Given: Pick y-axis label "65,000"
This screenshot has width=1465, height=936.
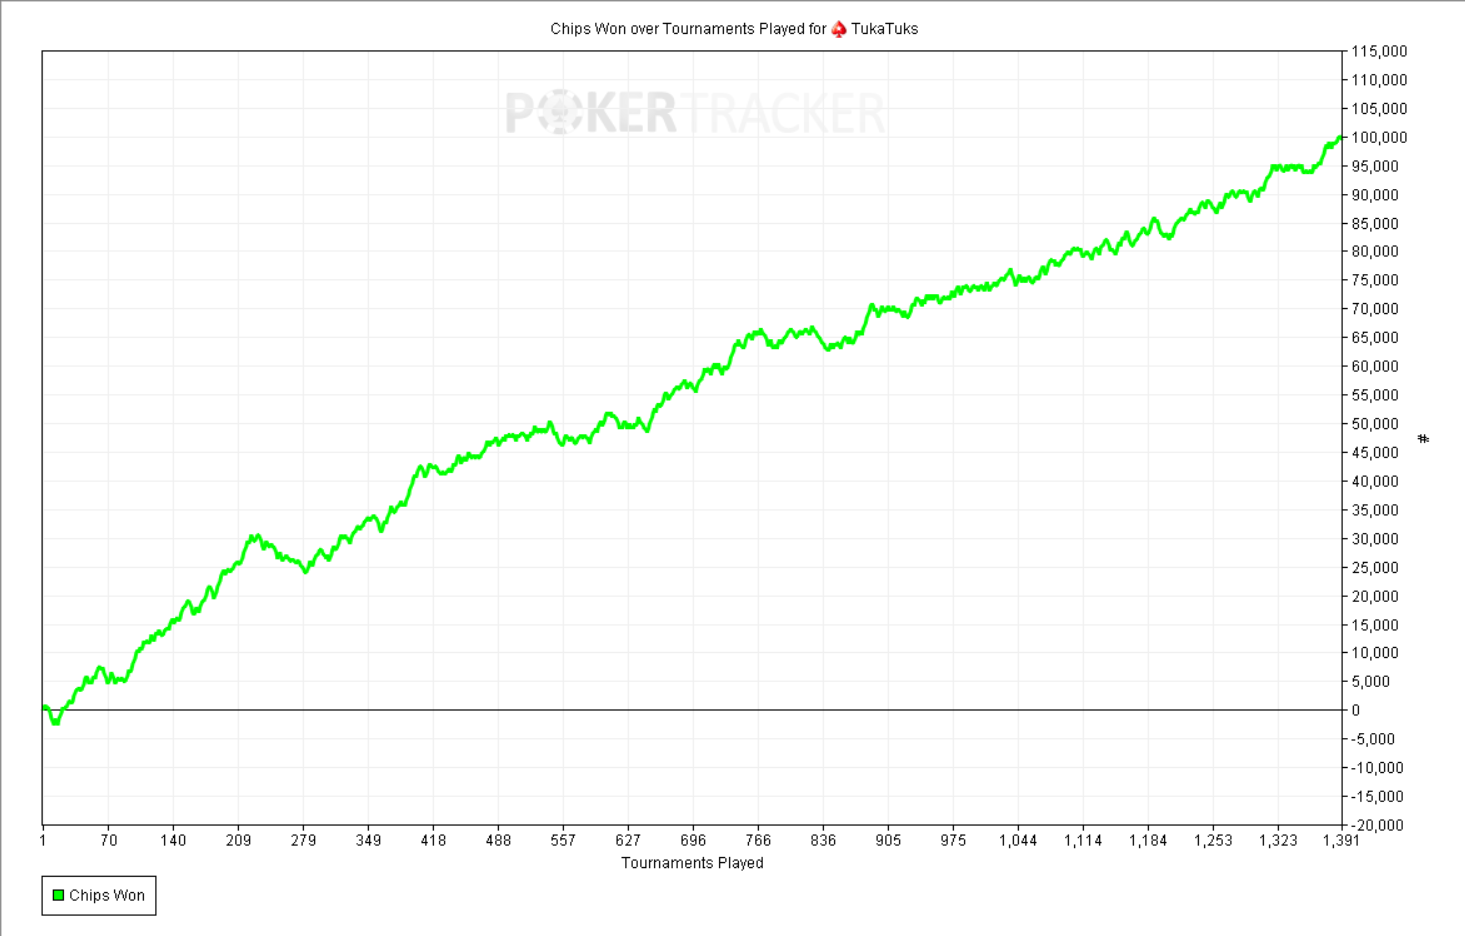Looking at the screenshot, I should click(1375, 338).
